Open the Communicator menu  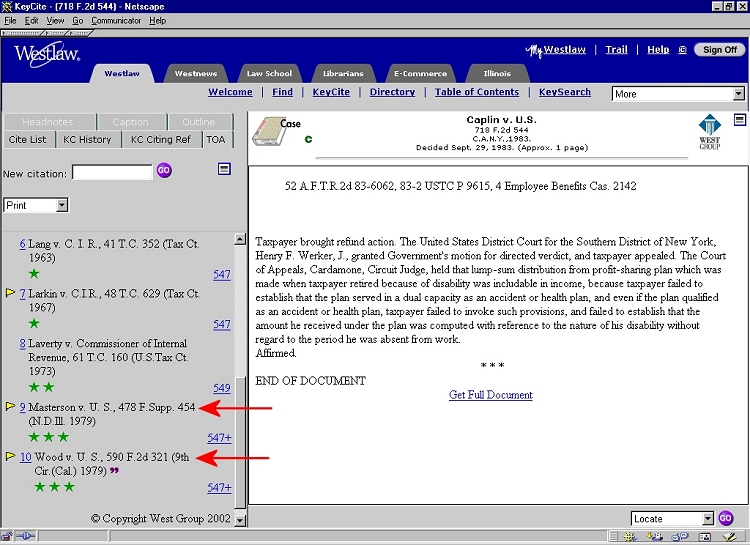[117, 20]
